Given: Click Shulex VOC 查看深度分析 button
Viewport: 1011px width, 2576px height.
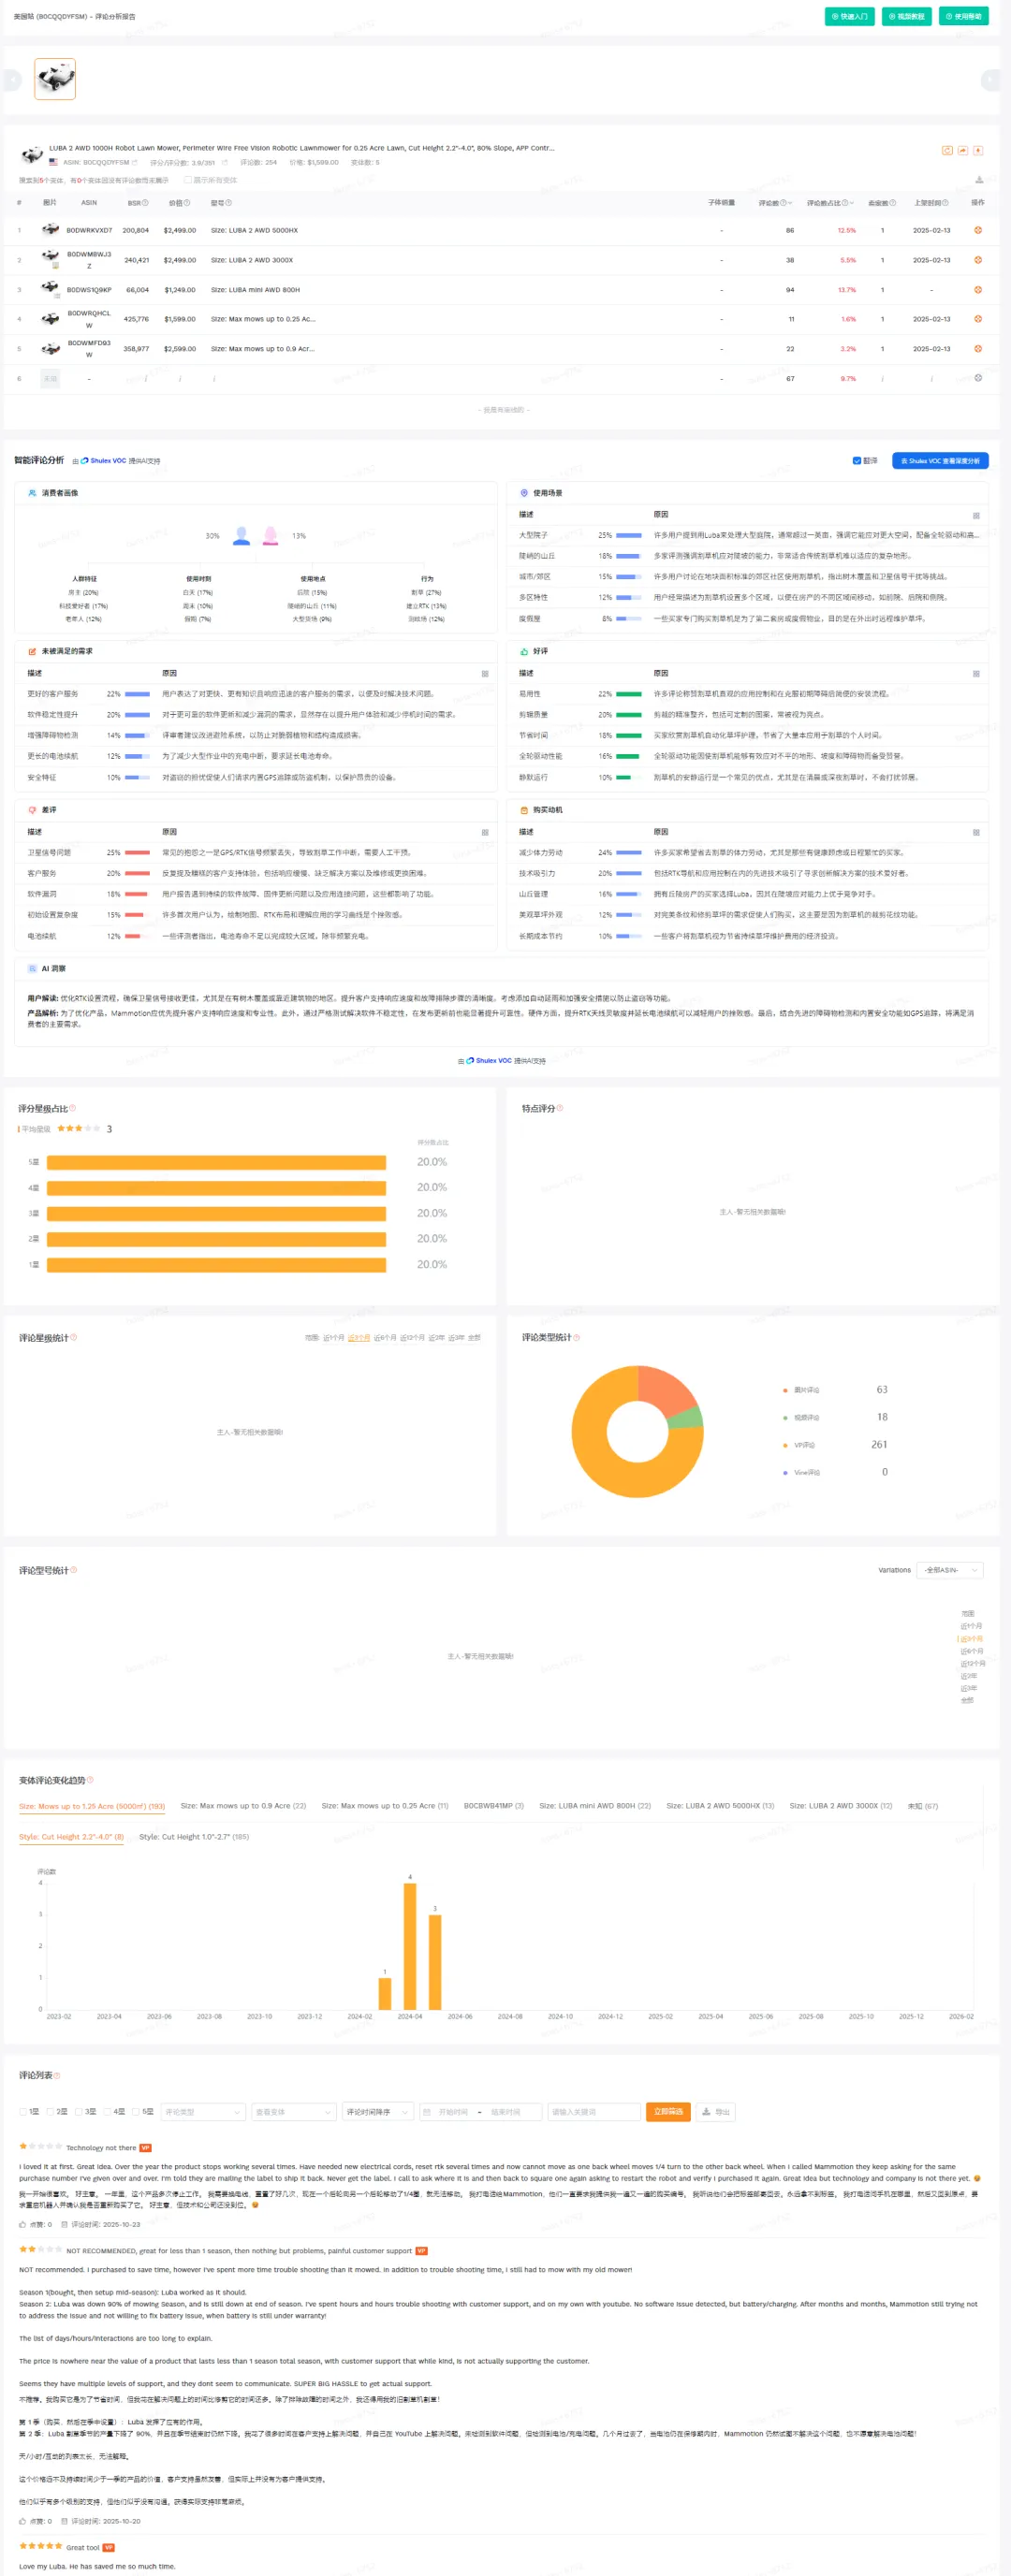Looking at the screenshot, I should tap(940, 461).
